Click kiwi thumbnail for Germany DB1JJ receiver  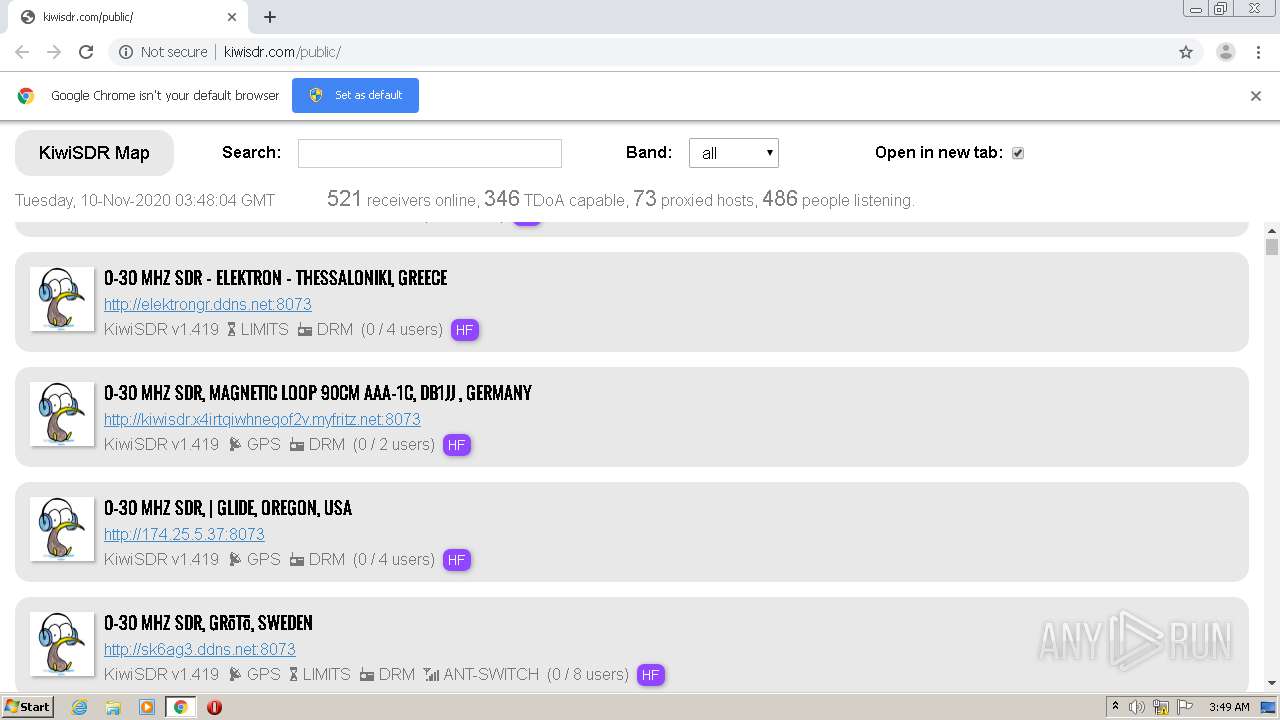[x=62, y=414]
